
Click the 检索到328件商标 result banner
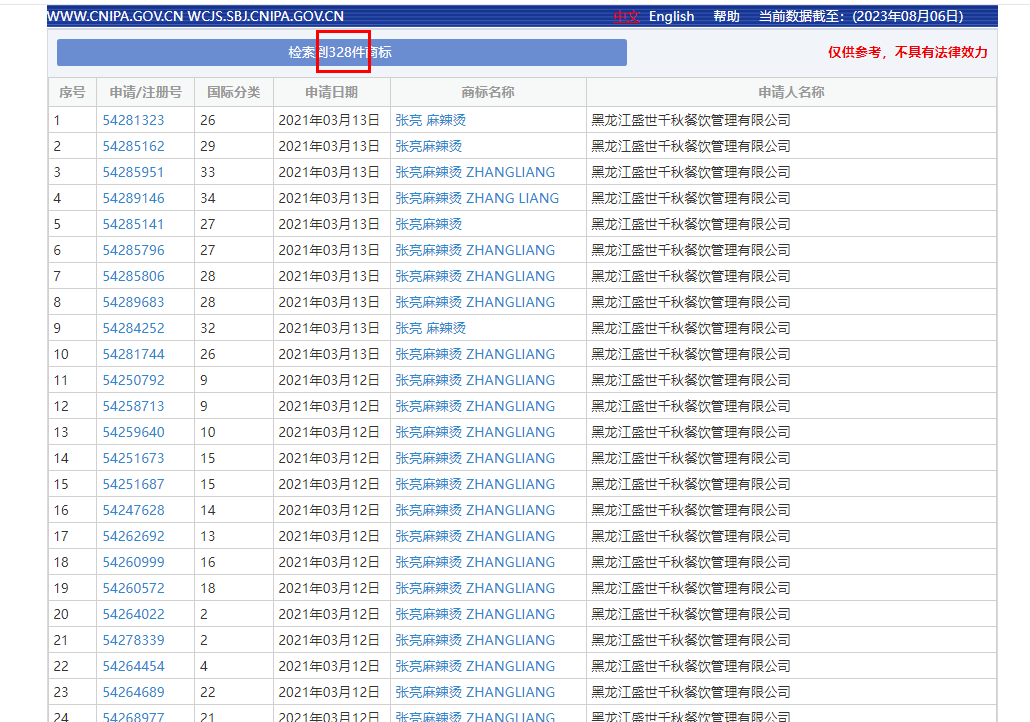pyautogui.click(x=342, y=53)
